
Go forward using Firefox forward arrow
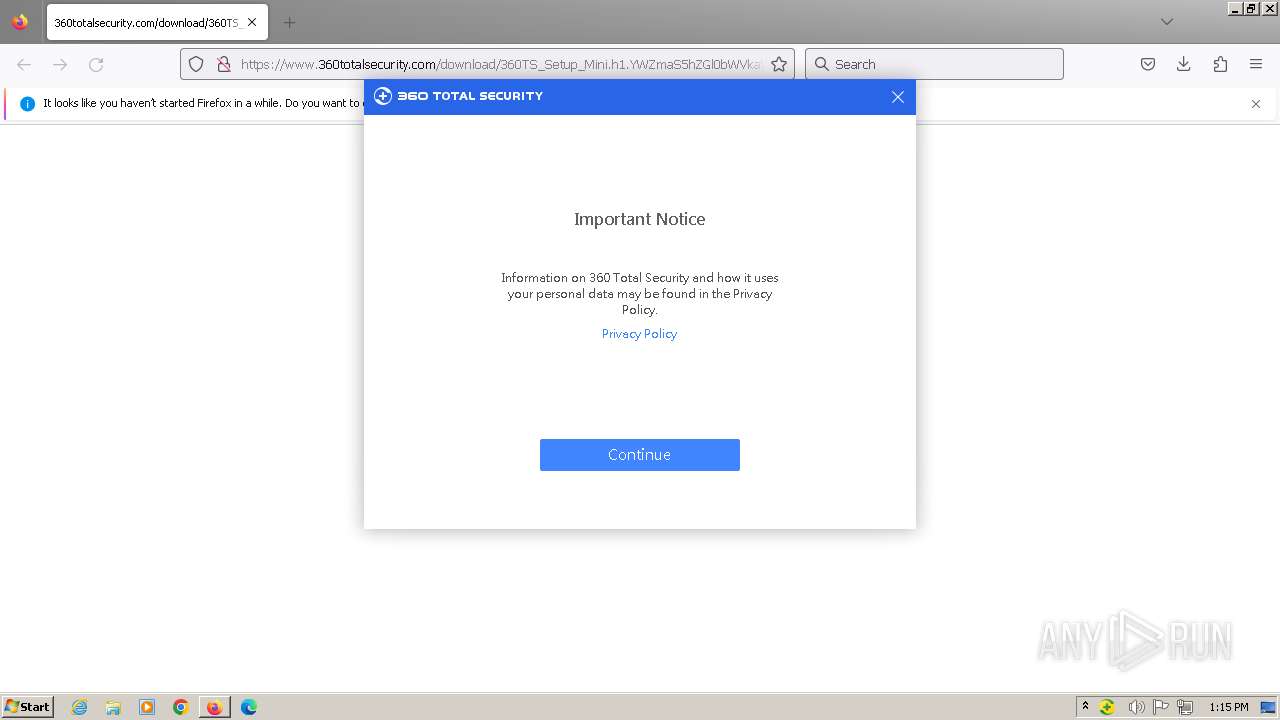pos(60,64)
